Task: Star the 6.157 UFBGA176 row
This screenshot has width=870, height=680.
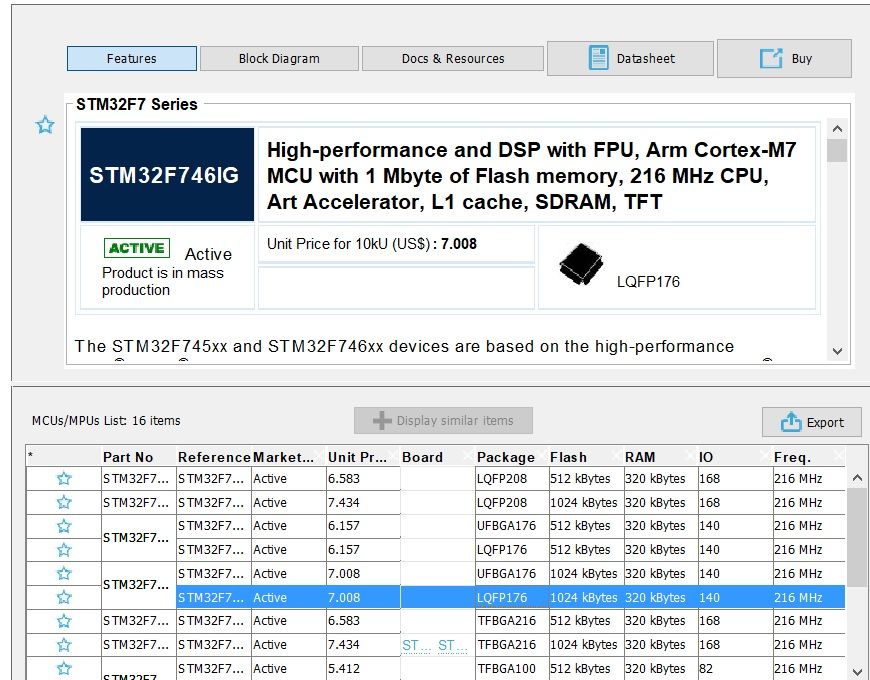Action: tap(64, 525)
